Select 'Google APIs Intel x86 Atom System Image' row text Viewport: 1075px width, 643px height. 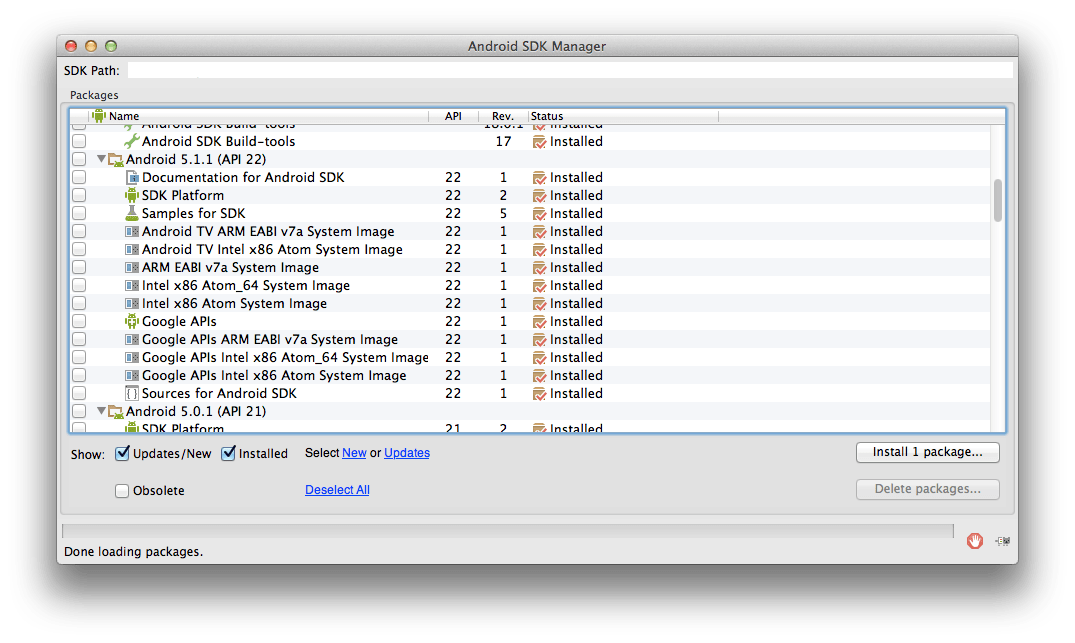coord(274,376)
